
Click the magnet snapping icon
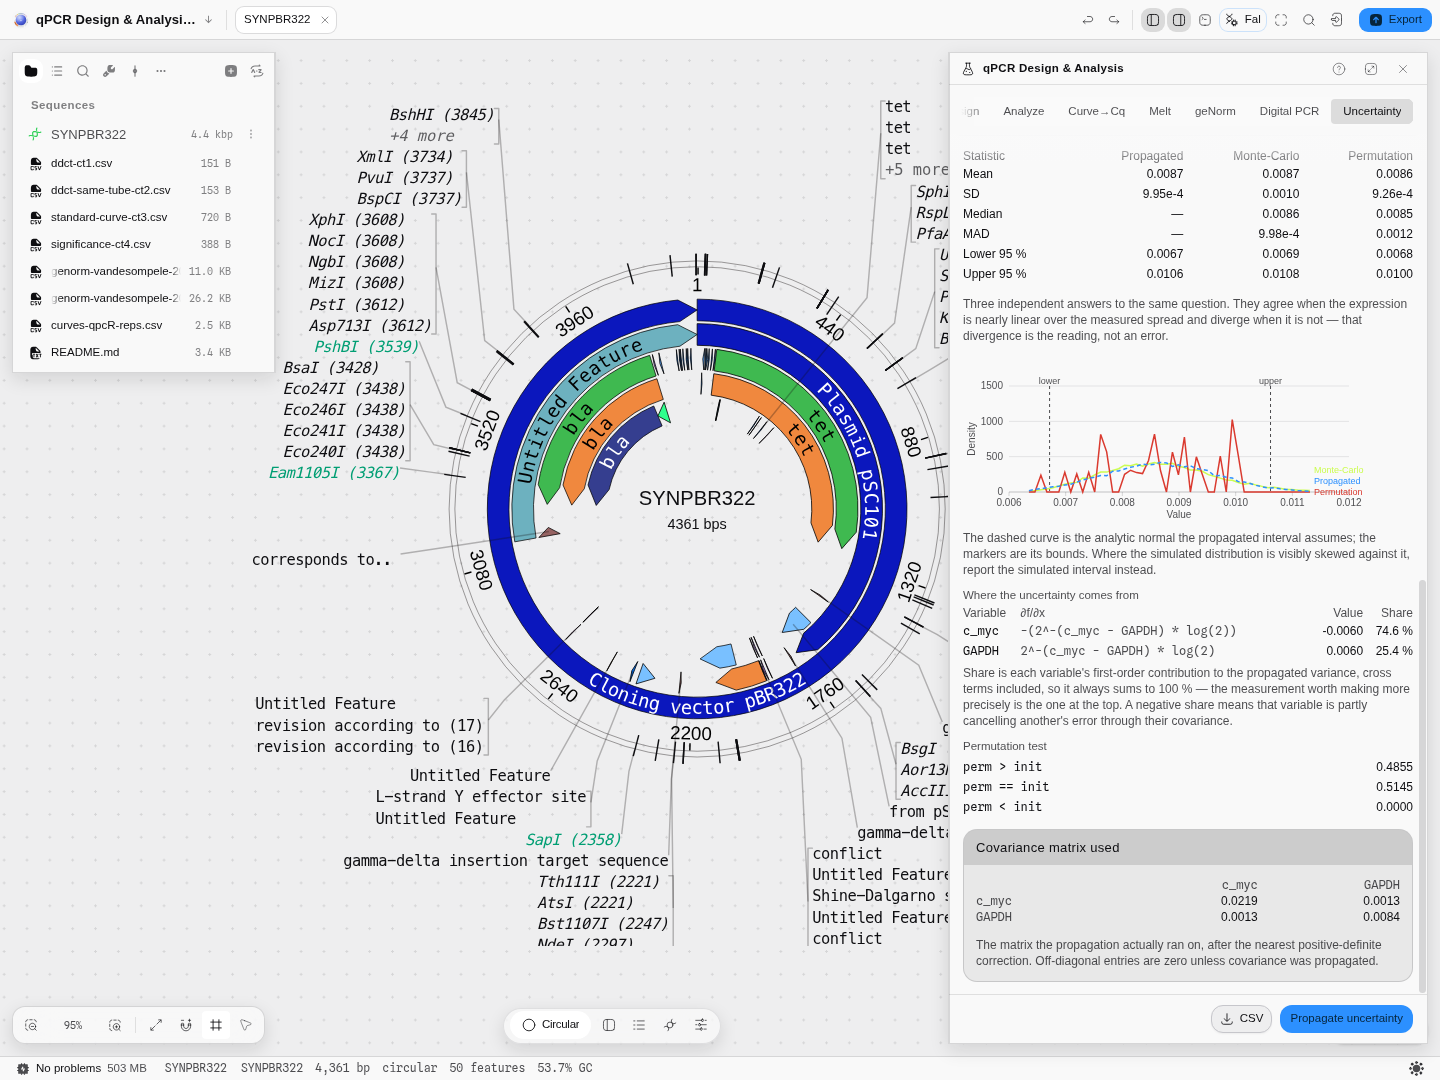pos(186,1025)
